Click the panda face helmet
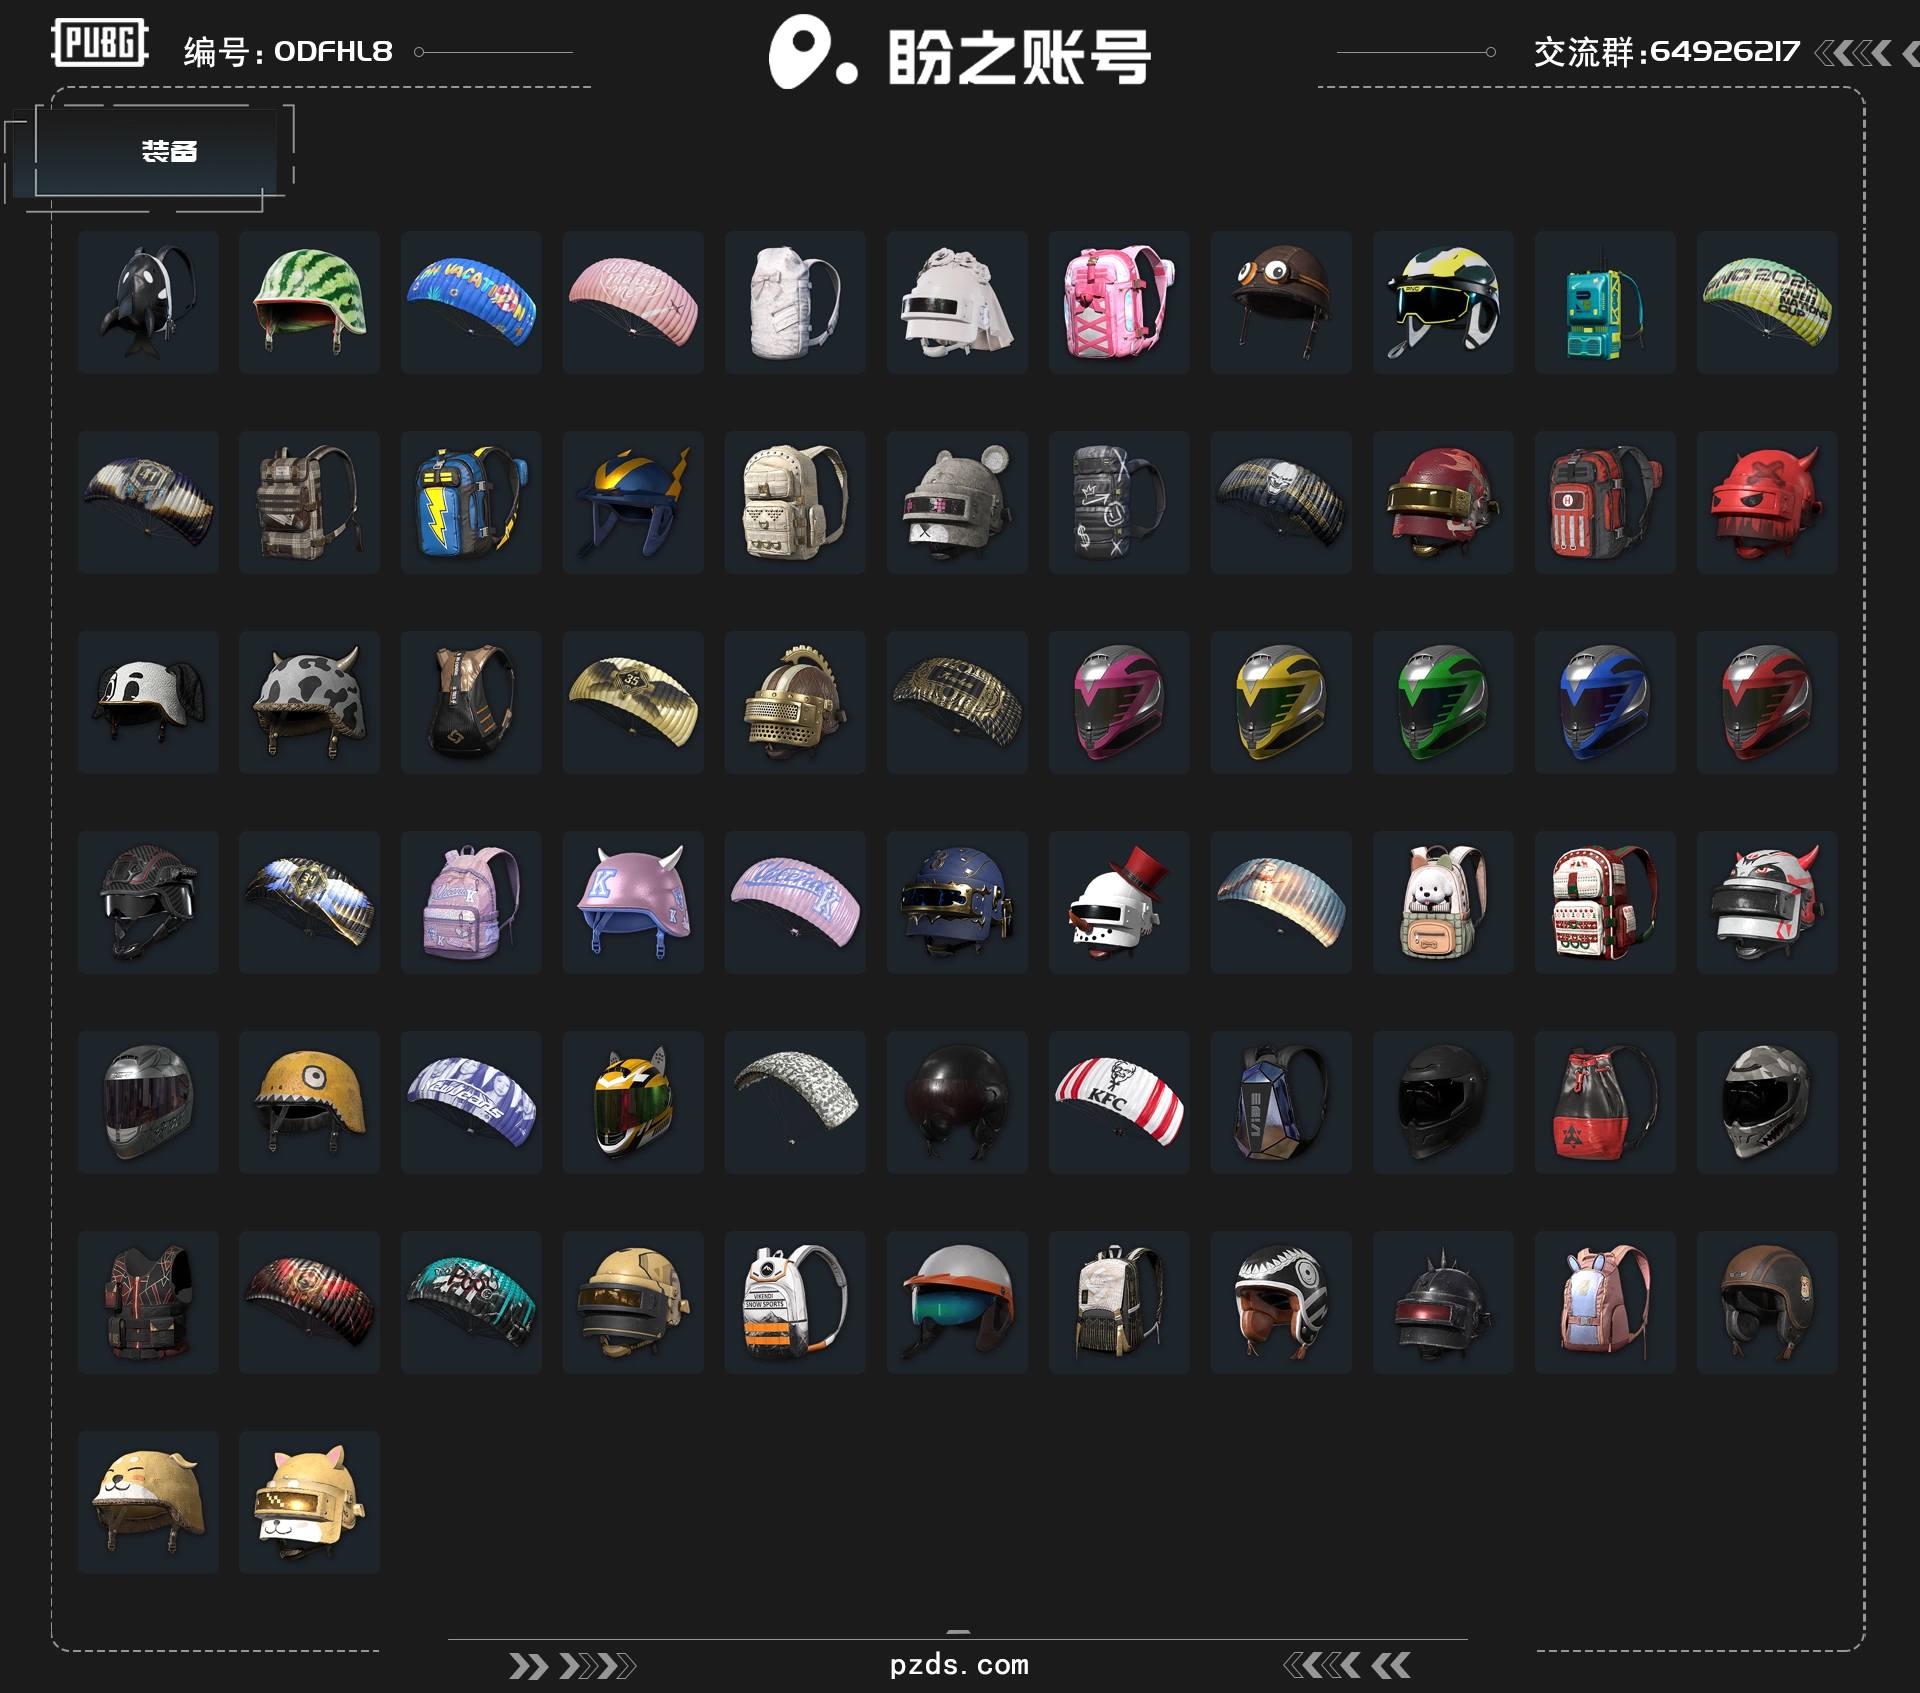Screen dimensions: 1920x1693 (x=148, y=702)
